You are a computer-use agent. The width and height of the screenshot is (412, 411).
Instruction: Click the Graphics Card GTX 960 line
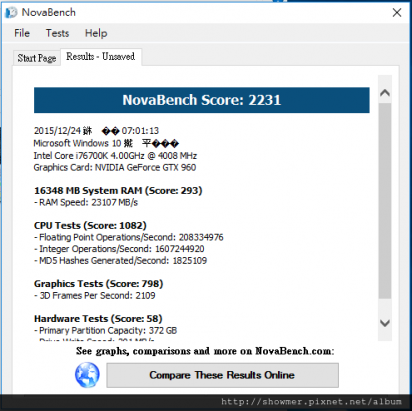click(x=115, y=167)
